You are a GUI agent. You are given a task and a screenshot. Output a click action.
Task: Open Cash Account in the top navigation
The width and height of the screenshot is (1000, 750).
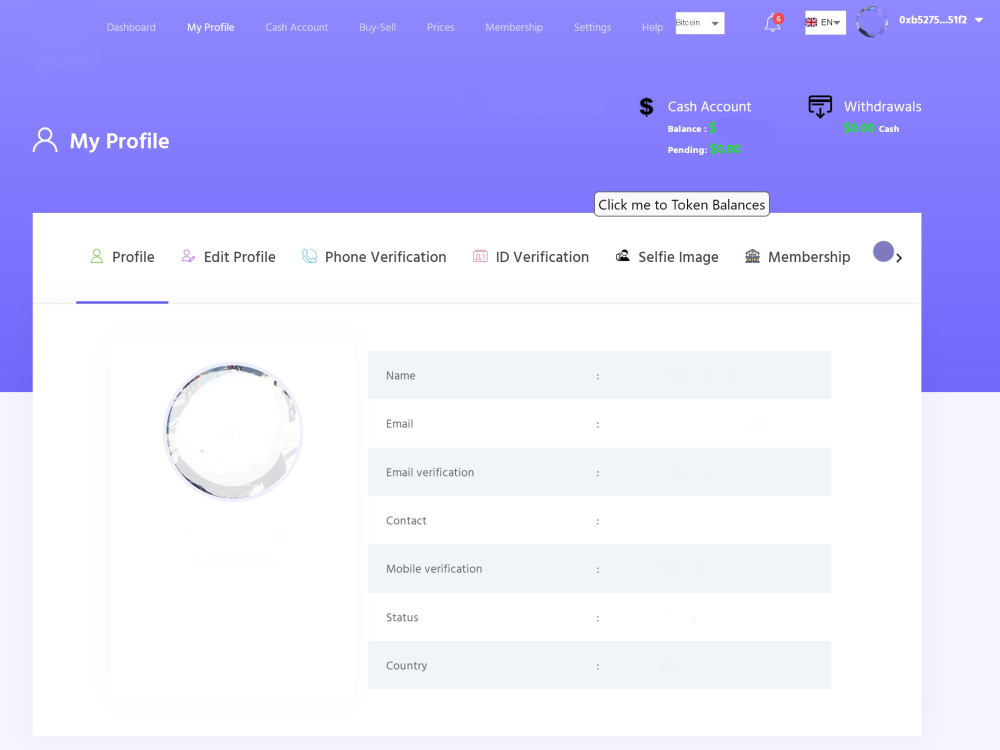point(297,27)
